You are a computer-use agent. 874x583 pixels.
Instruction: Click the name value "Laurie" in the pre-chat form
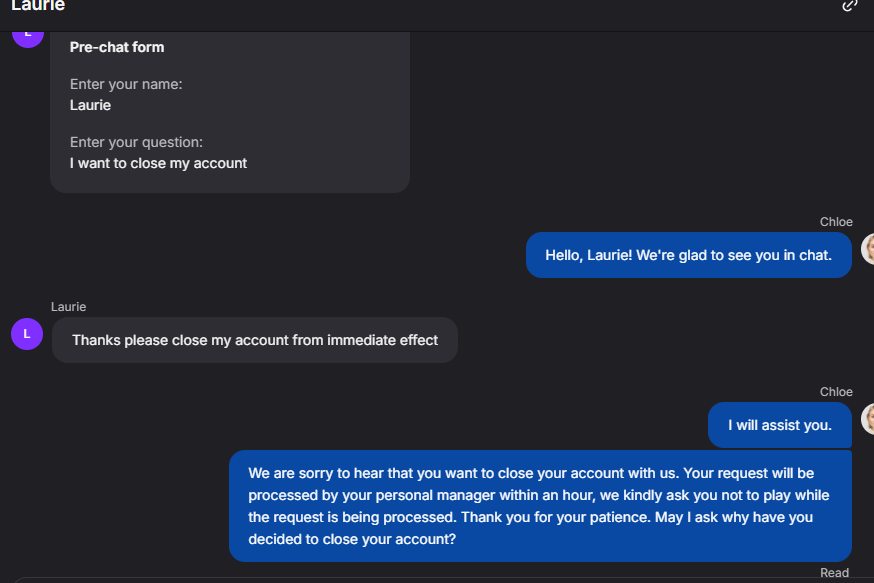coord(90,105)
